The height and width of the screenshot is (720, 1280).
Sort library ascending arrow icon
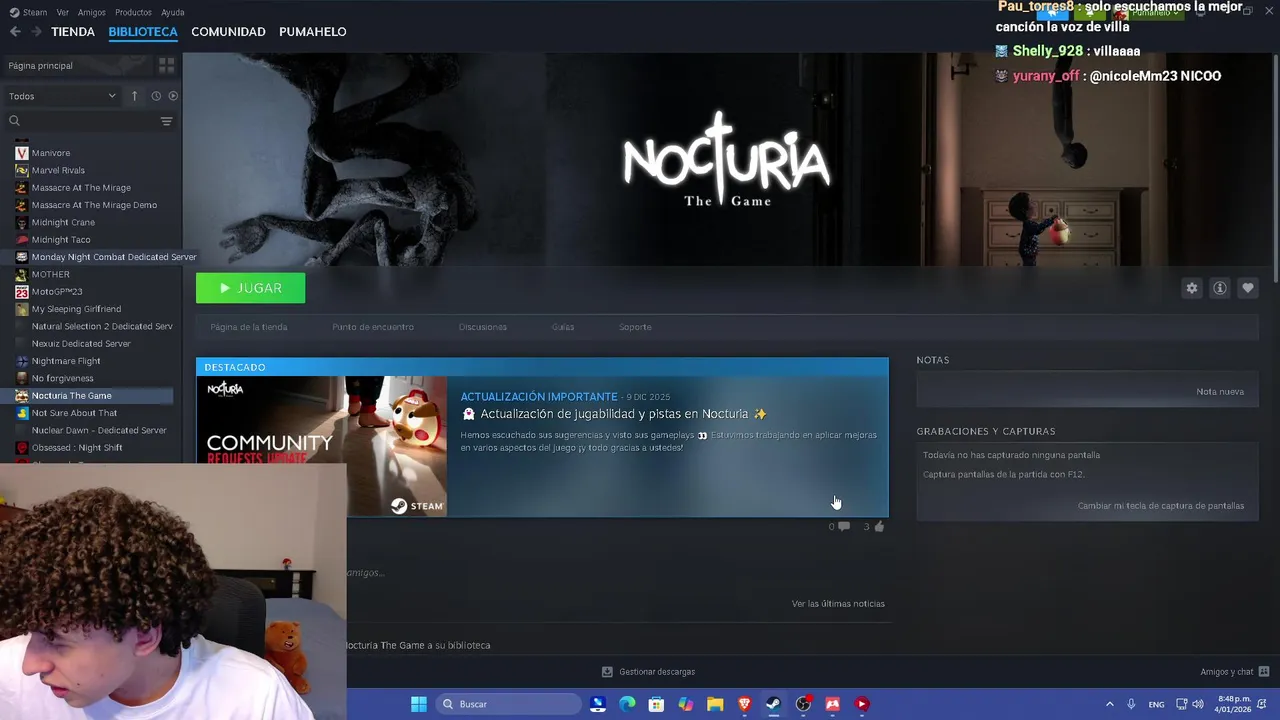134,96
